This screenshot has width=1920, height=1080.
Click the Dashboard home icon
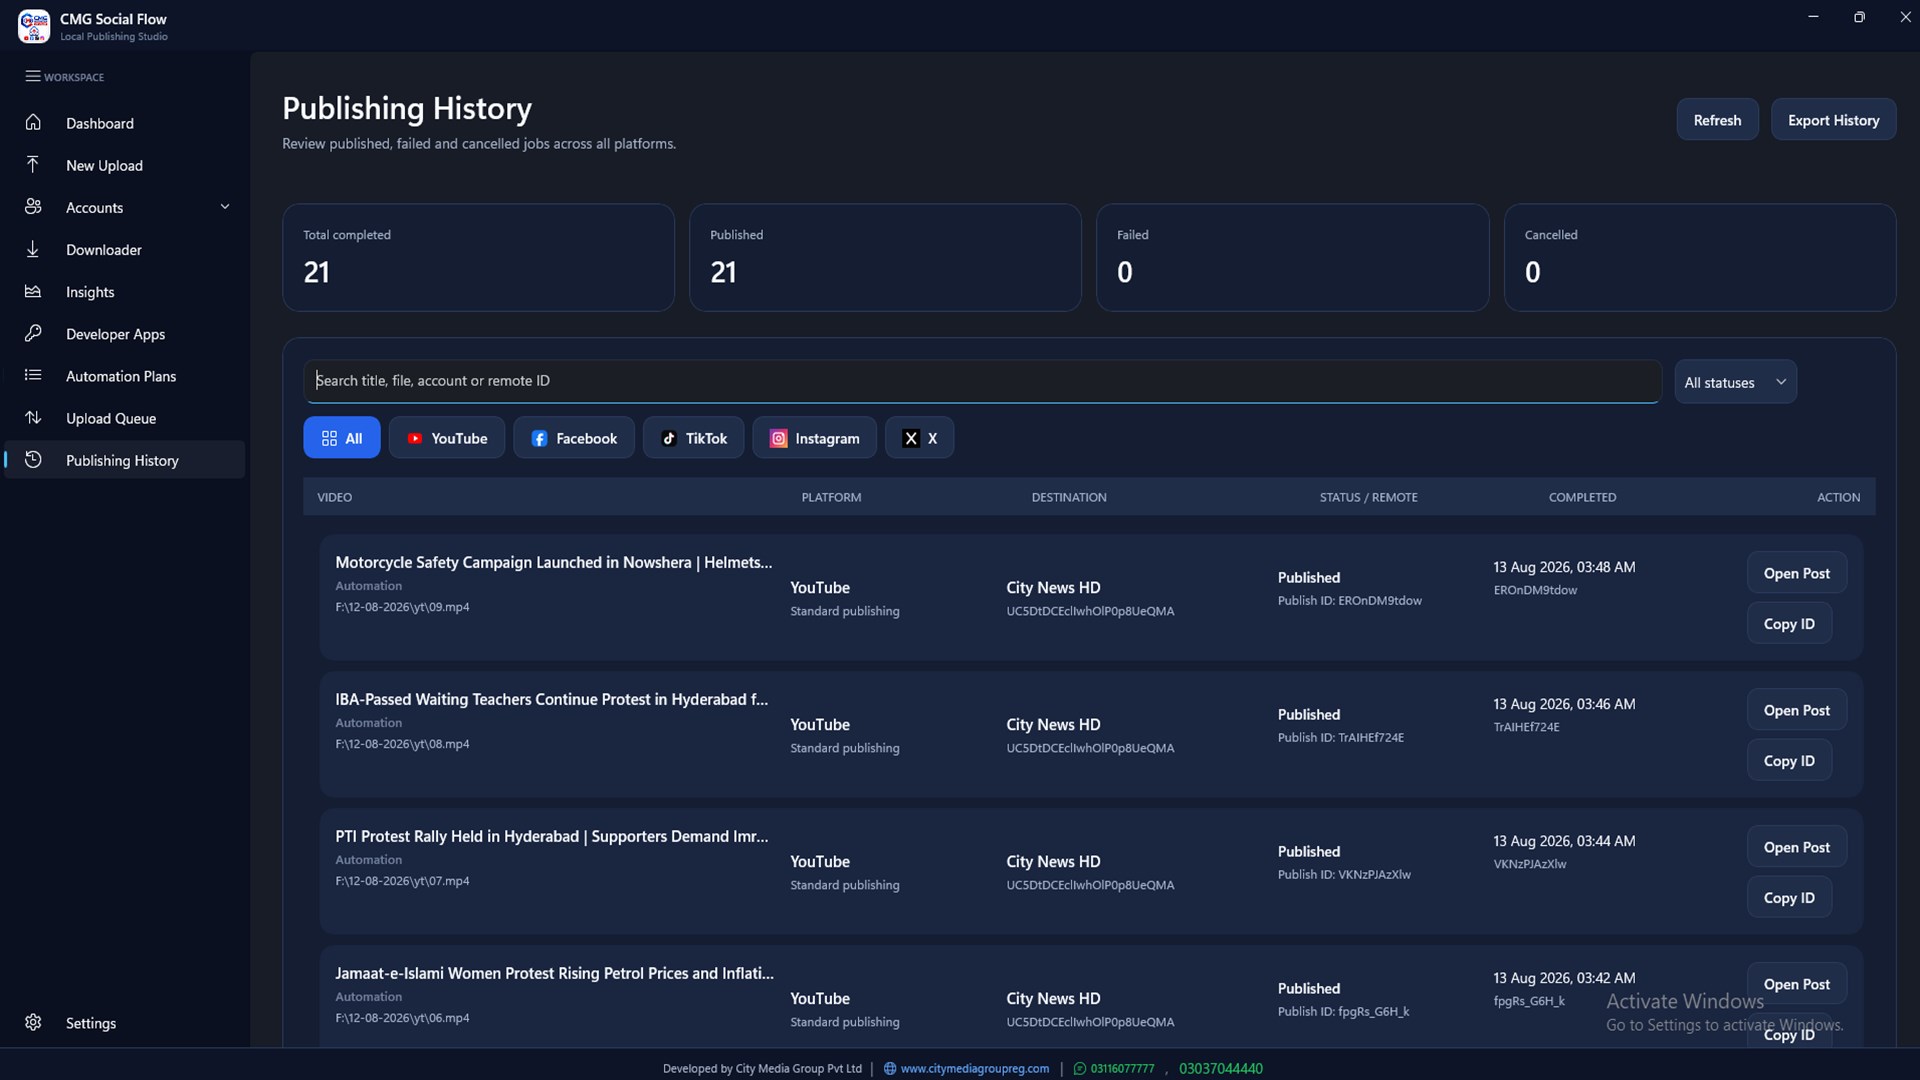coord(33,122)
